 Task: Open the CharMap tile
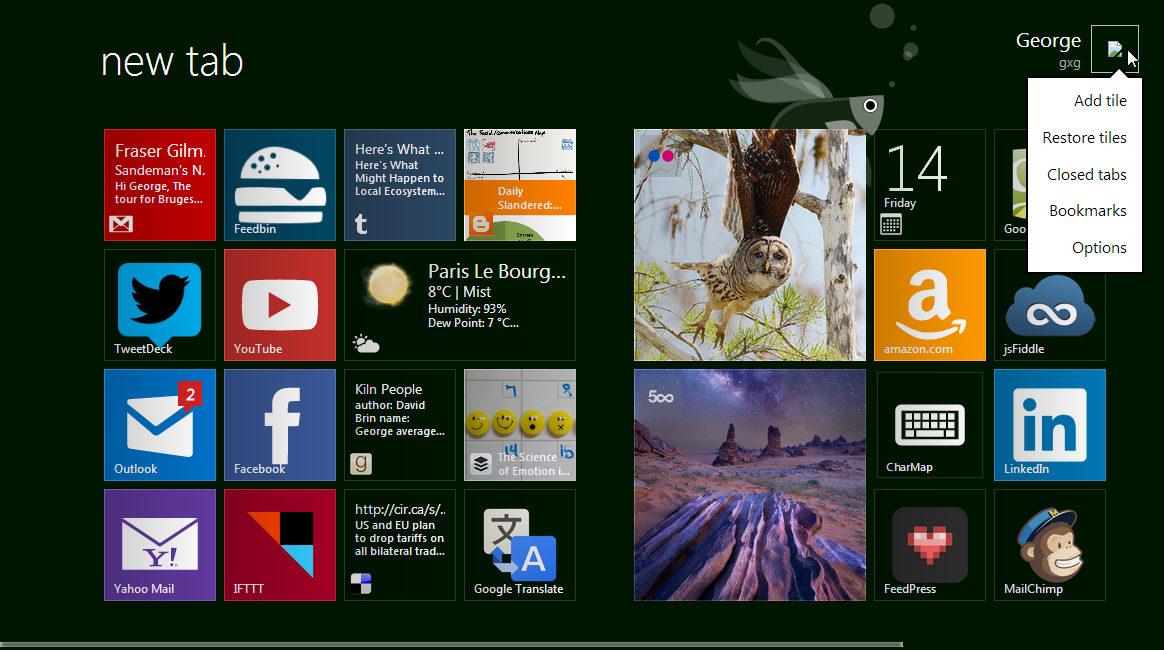click(x=929, y=425)
